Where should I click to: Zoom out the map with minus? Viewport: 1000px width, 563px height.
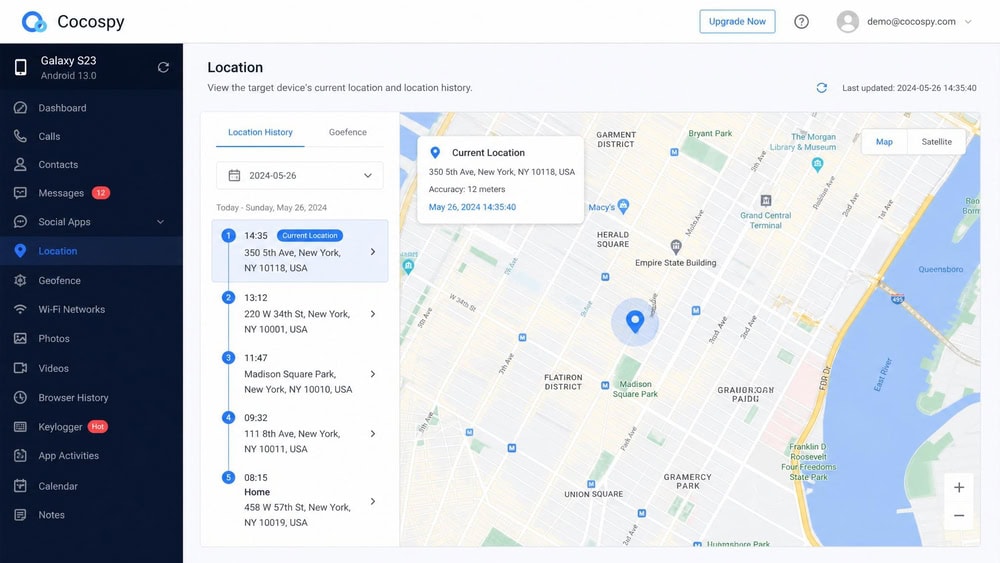[959, 515]
